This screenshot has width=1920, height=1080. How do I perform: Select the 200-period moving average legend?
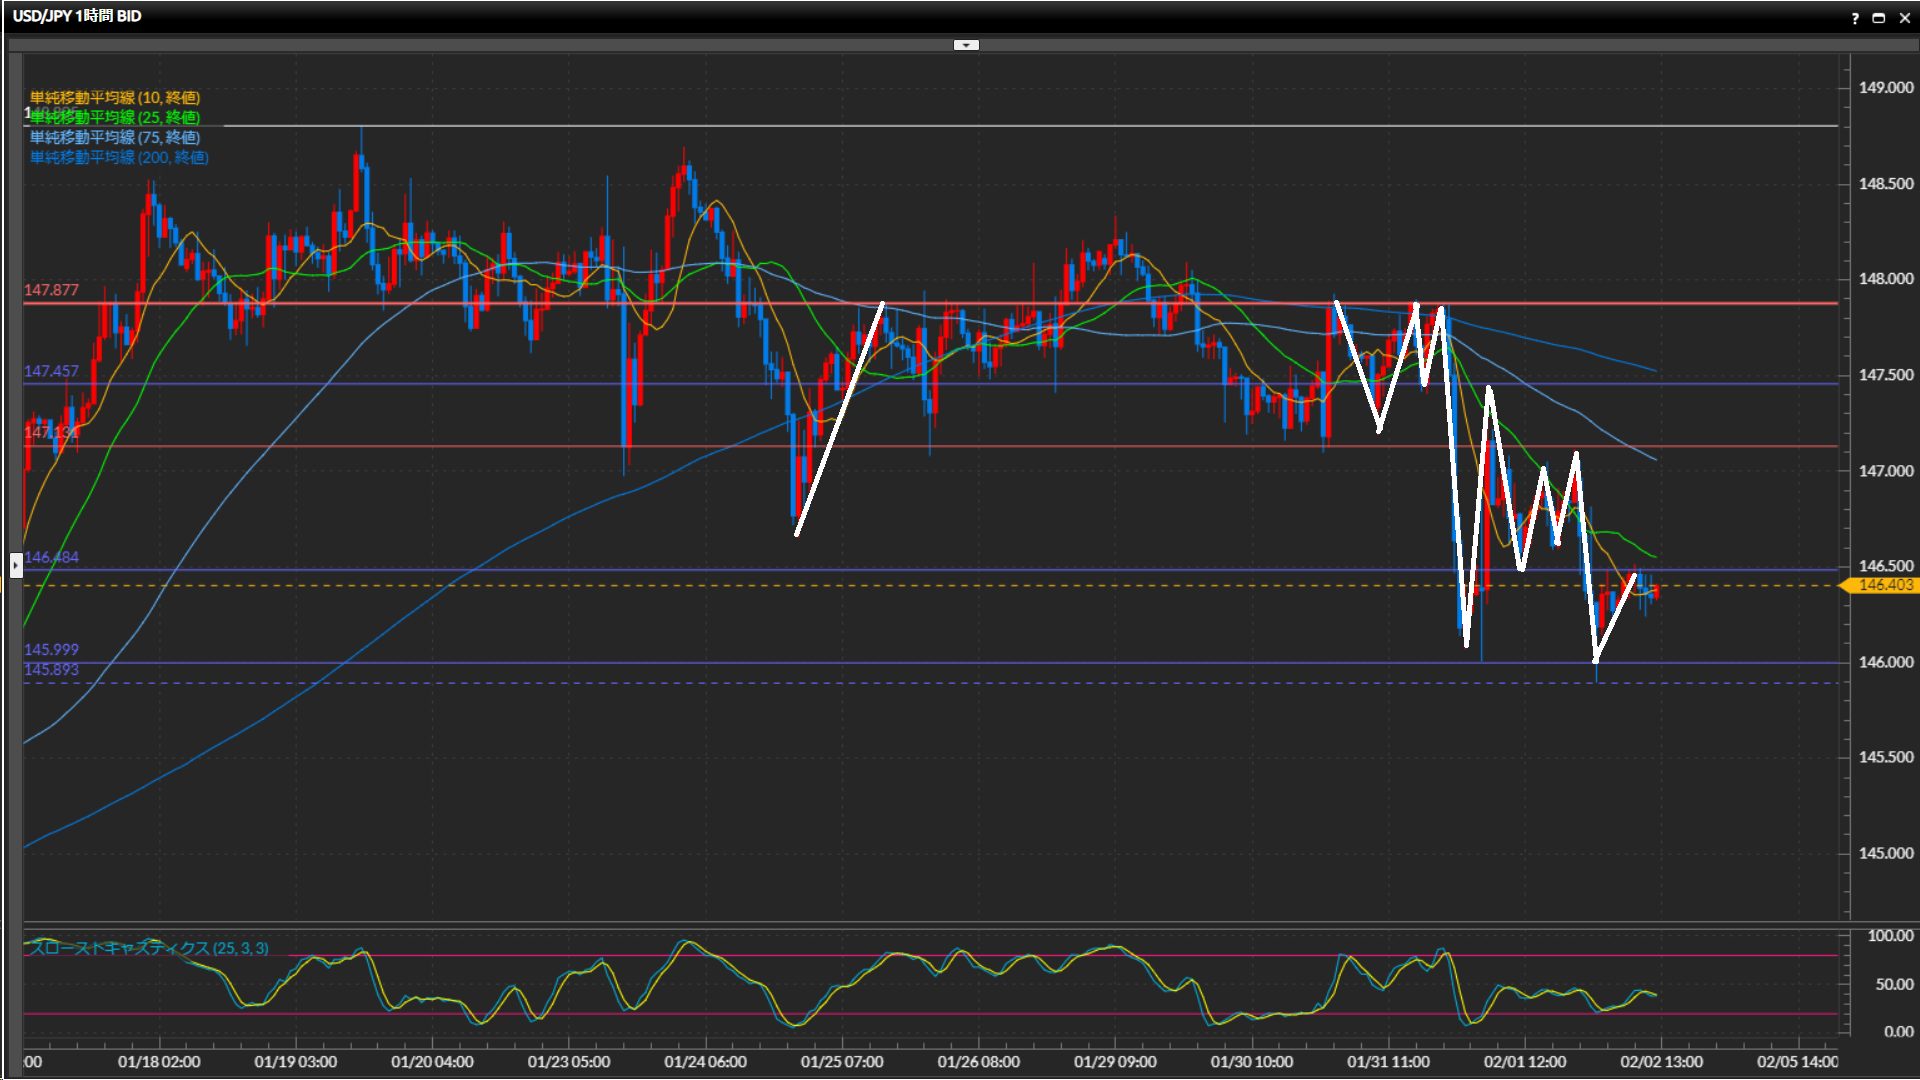[119, 157]
